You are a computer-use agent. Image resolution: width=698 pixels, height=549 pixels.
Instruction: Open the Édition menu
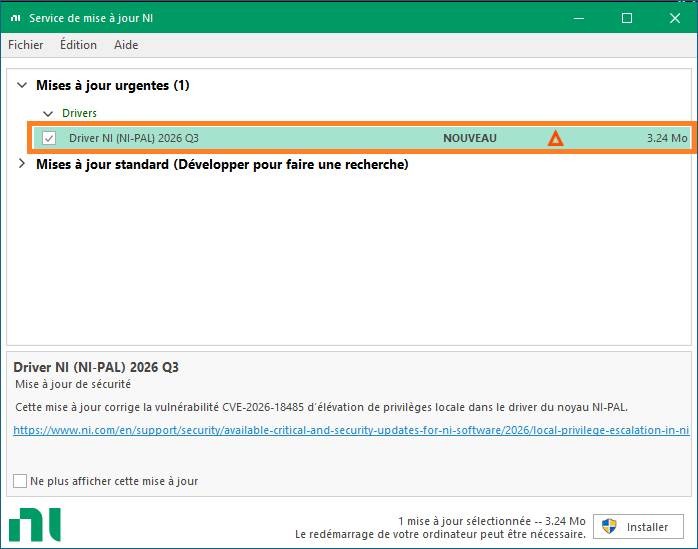(78, 45)
